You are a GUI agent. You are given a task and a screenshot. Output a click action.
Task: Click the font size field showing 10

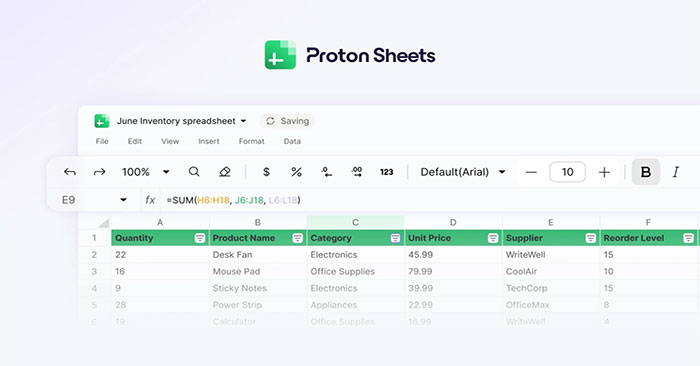tap(567, 172)
